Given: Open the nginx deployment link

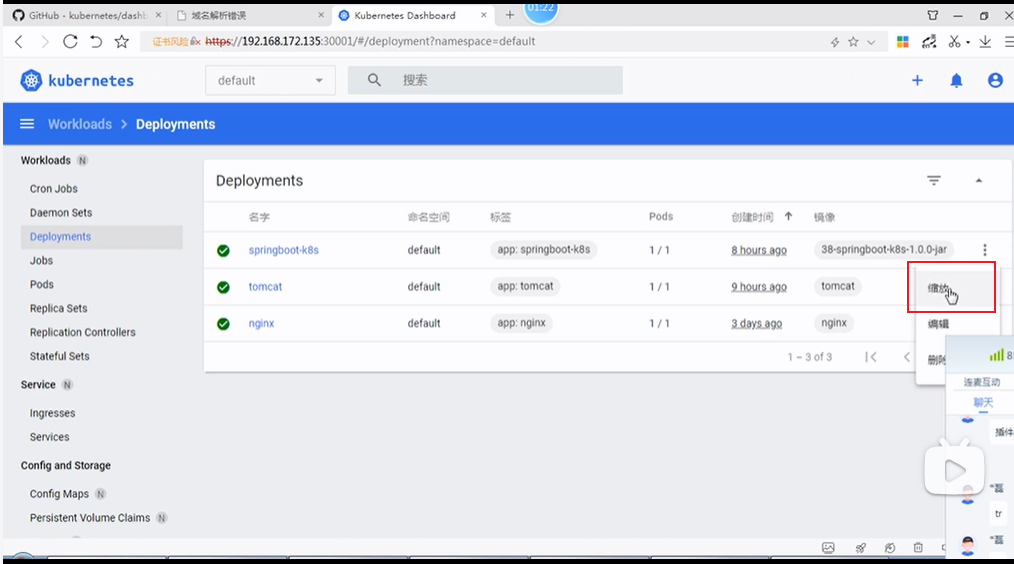Looking at the screenshot, I should click(x=261, y=323).
